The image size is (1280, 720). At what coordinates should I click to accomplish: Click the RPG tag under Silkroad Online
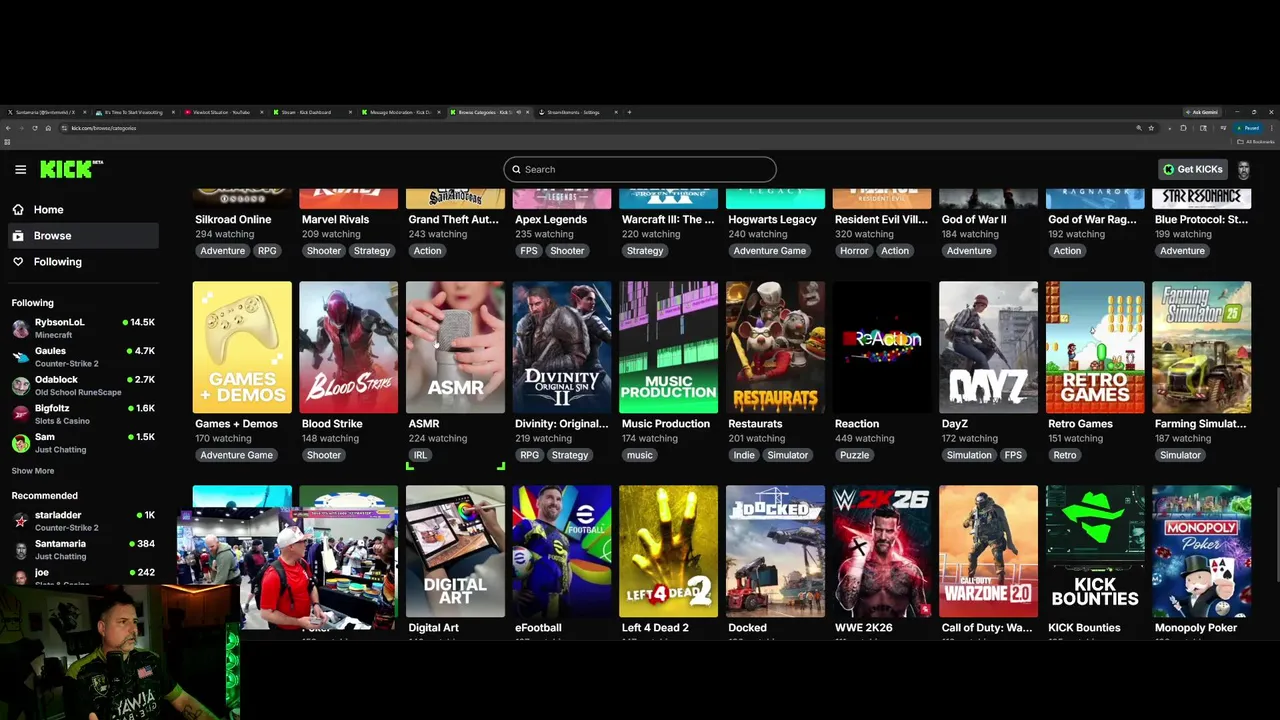pos(267,251)
